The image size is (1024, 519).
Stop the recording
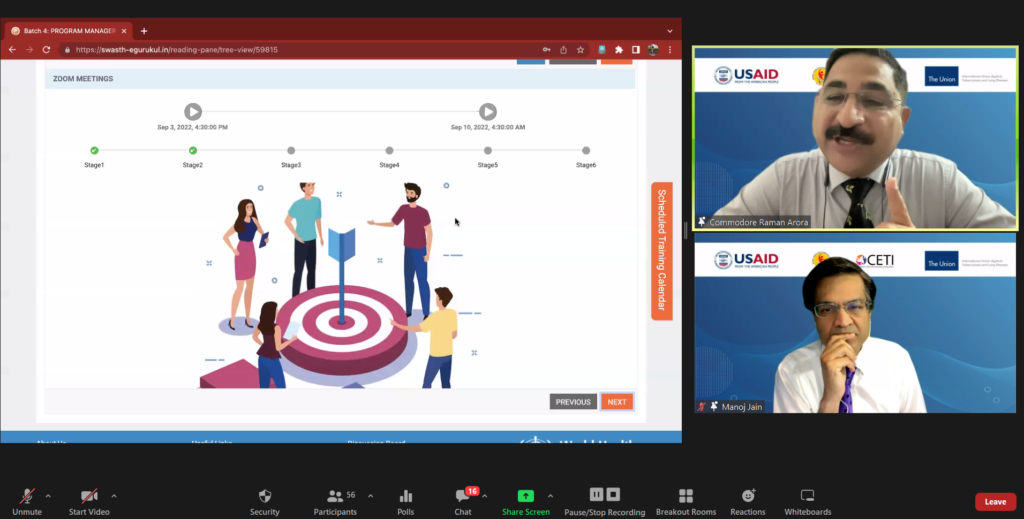coord(613,494)
